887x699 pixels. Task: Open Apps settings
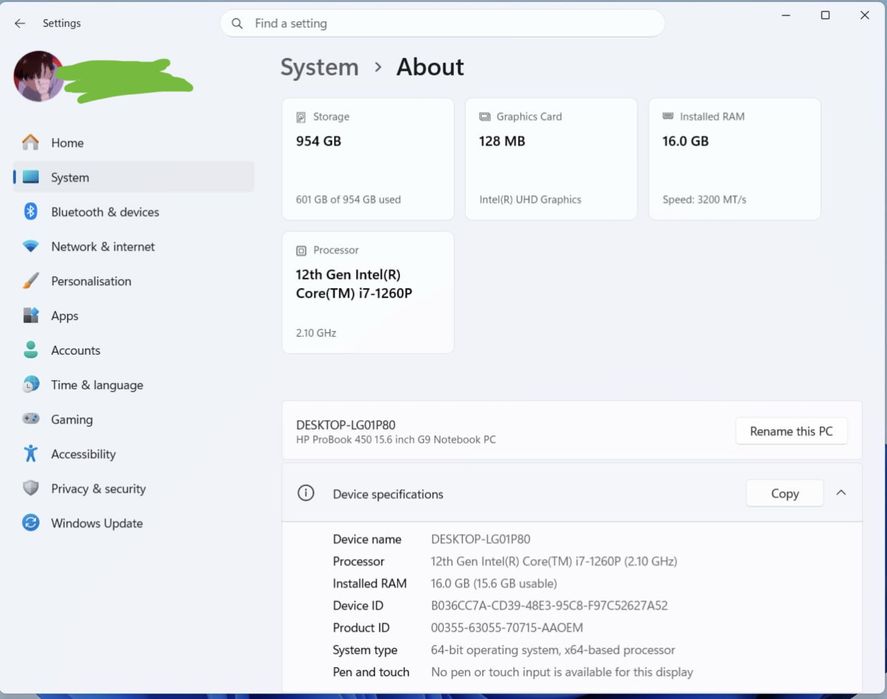pyautogui.click(x=134, y=315)
